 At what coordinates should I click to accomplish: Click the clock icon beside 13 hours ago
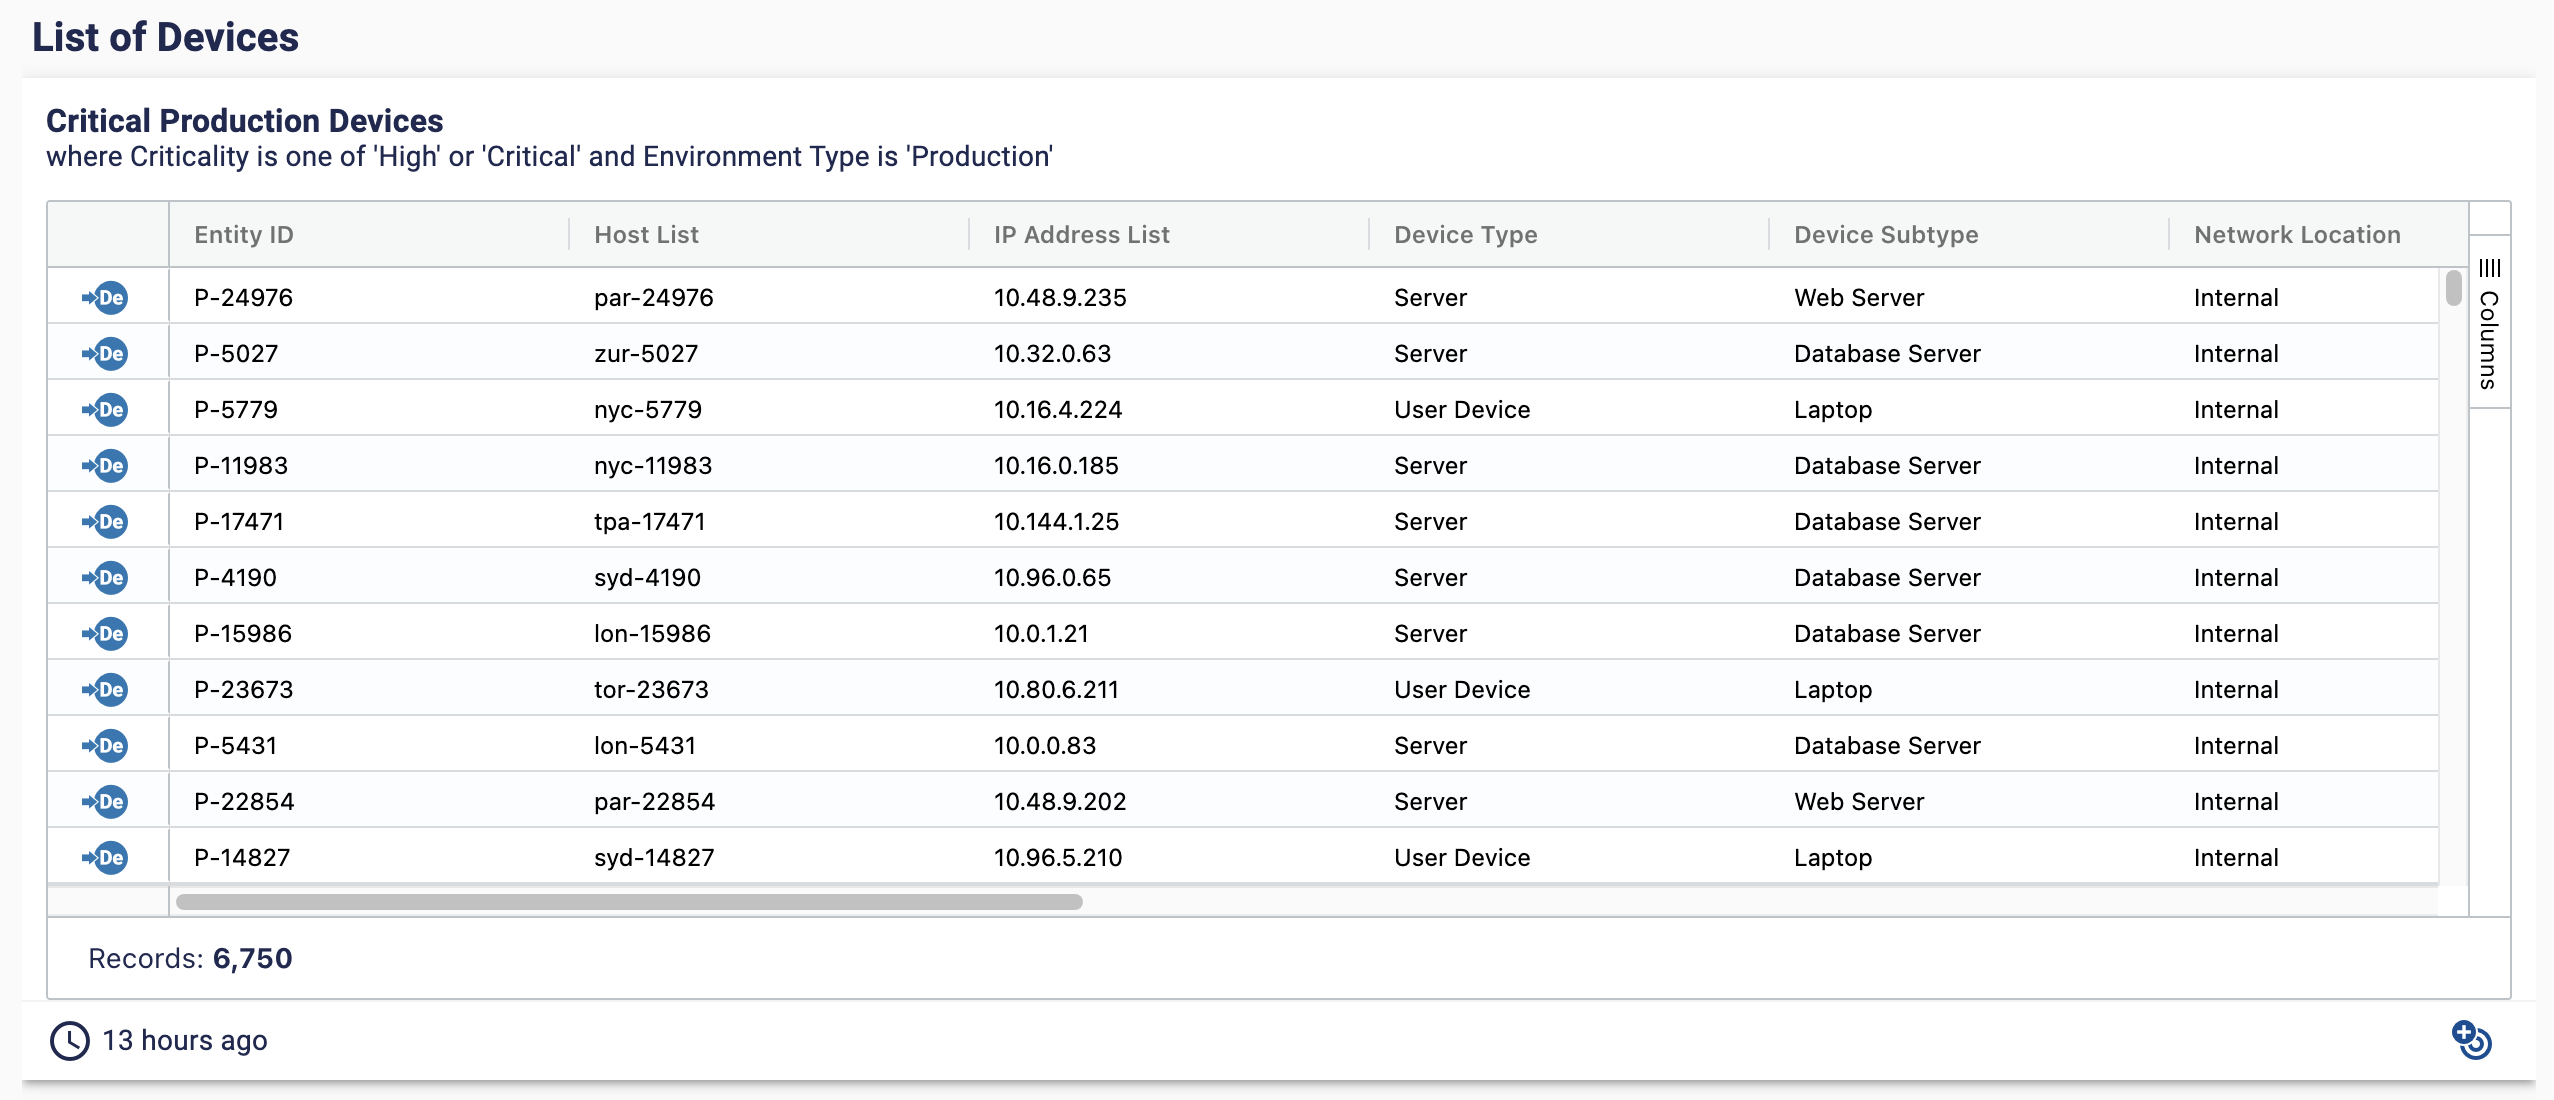click(x=69, y=1041)
